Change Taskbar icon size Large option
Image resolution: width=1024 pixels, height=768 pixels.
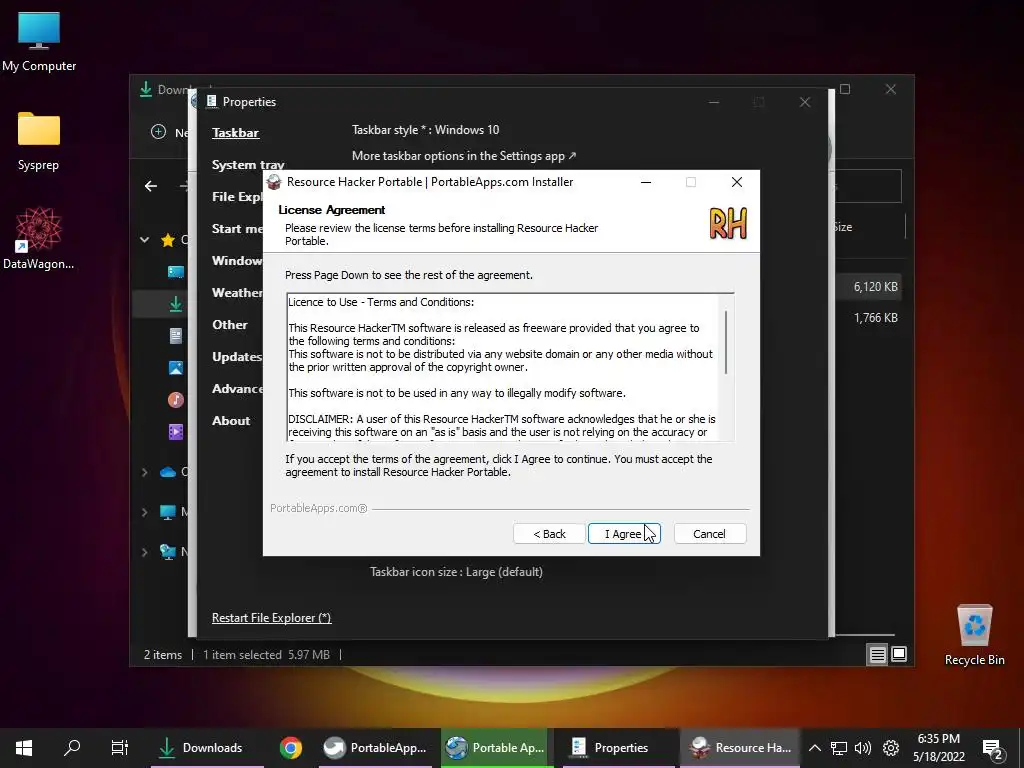456,572
